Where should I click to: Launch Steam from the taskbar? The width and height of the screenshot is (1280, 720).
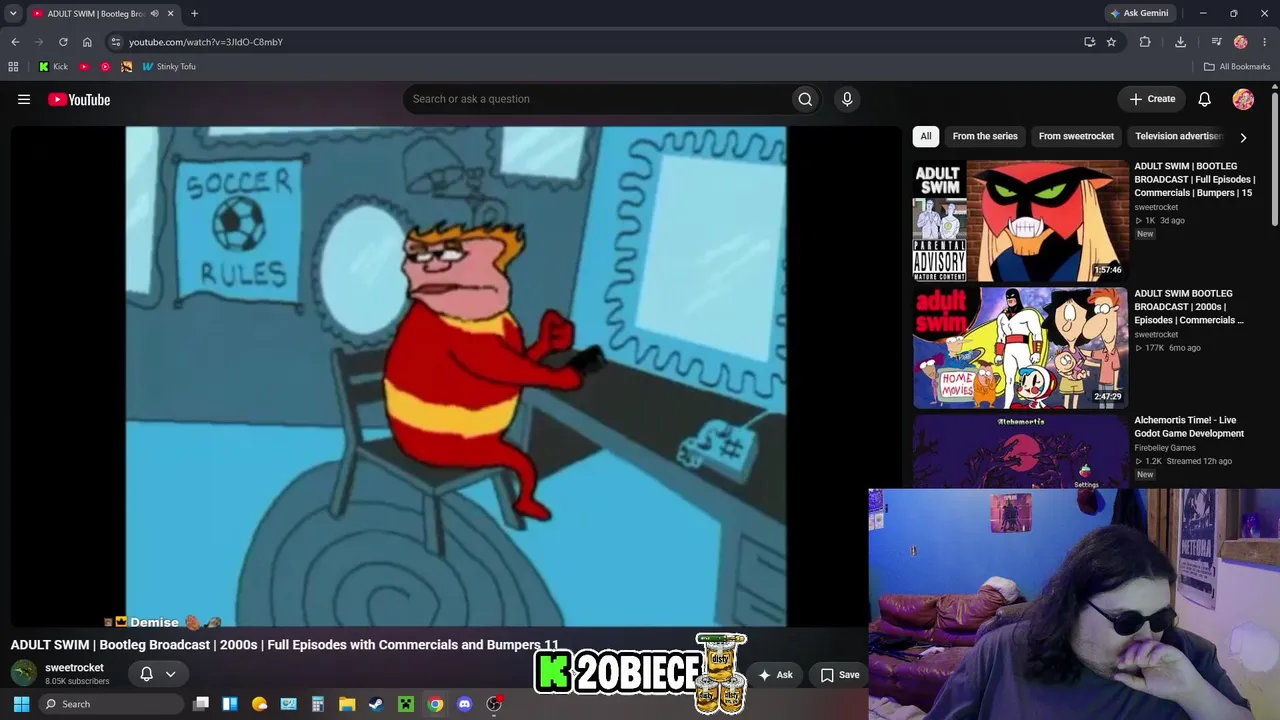(376, 704)
